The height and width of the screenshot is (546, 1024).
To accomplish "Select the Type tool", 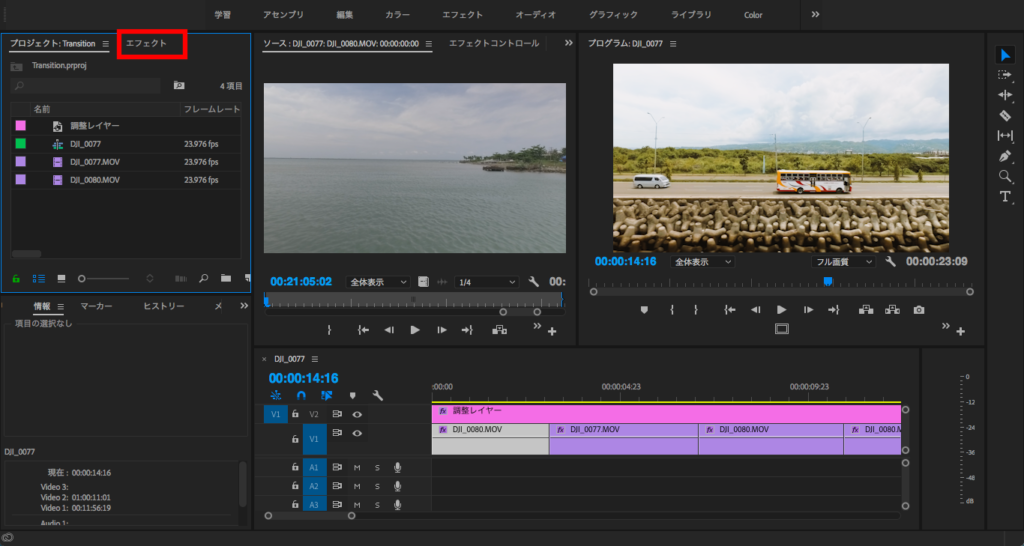I will pos(1005,197).
